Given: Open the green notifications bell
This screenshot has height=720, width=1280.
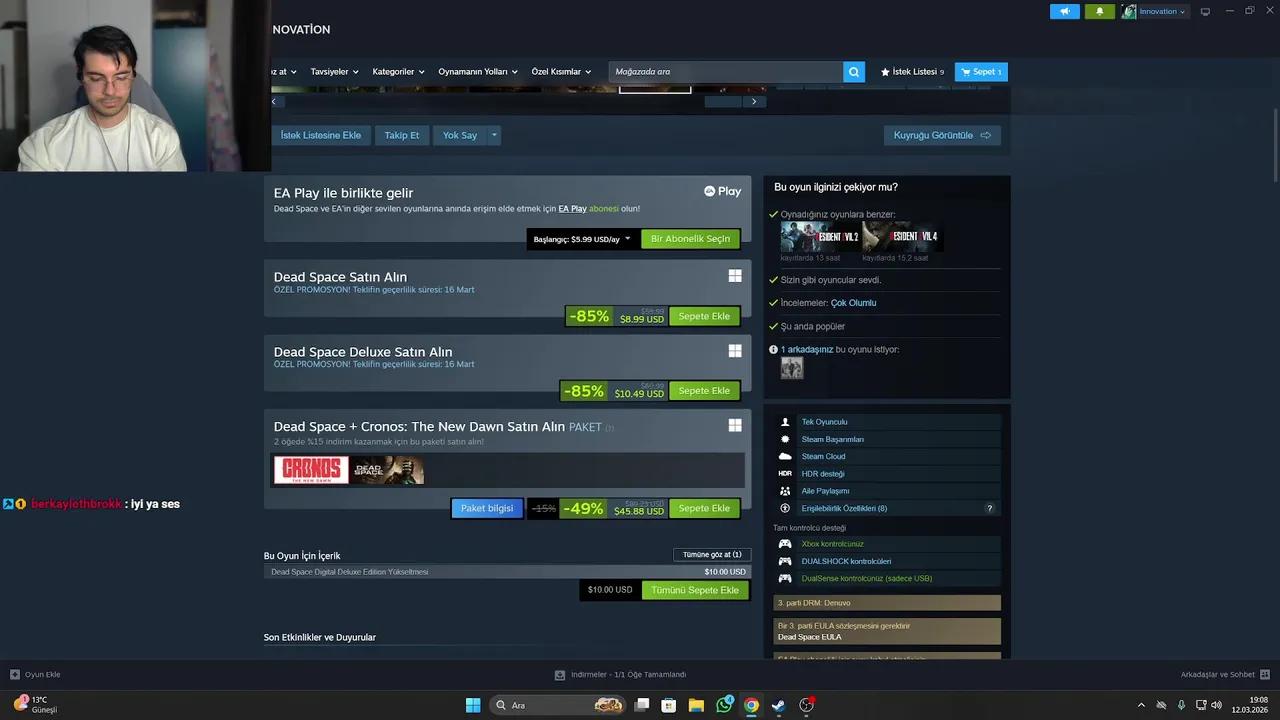Looking at the screenshot, I should (1099, 11).
